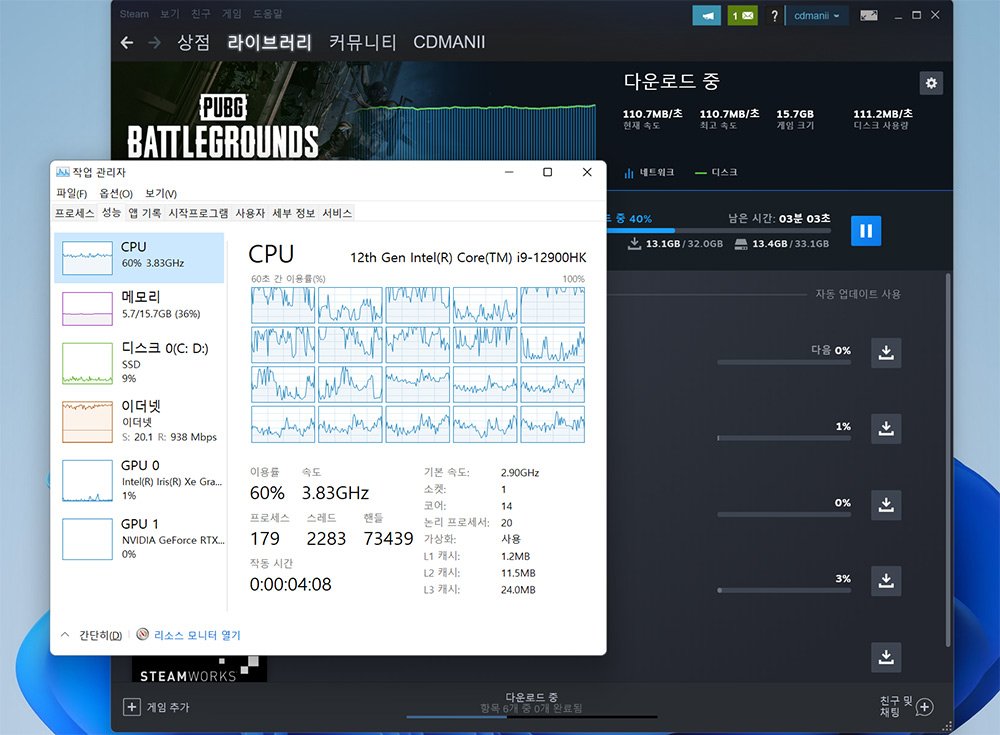Open the cdmanii account dropdown

click(816, 15)
